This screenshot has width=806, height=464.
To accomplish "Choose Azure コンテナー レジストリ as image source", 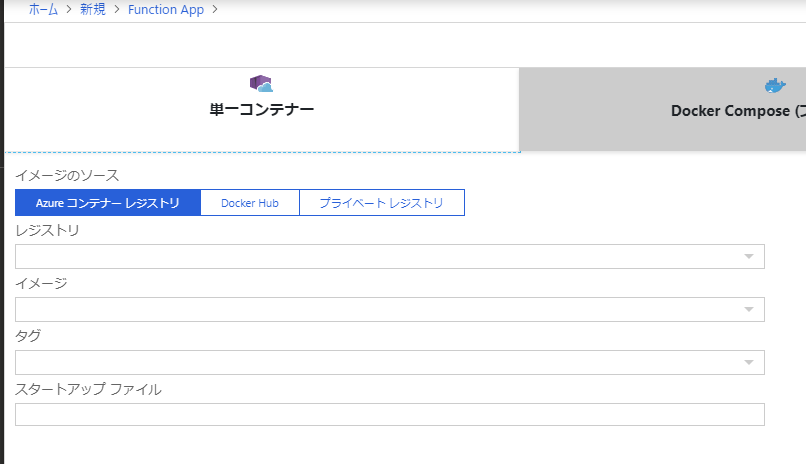I will 108,203.
